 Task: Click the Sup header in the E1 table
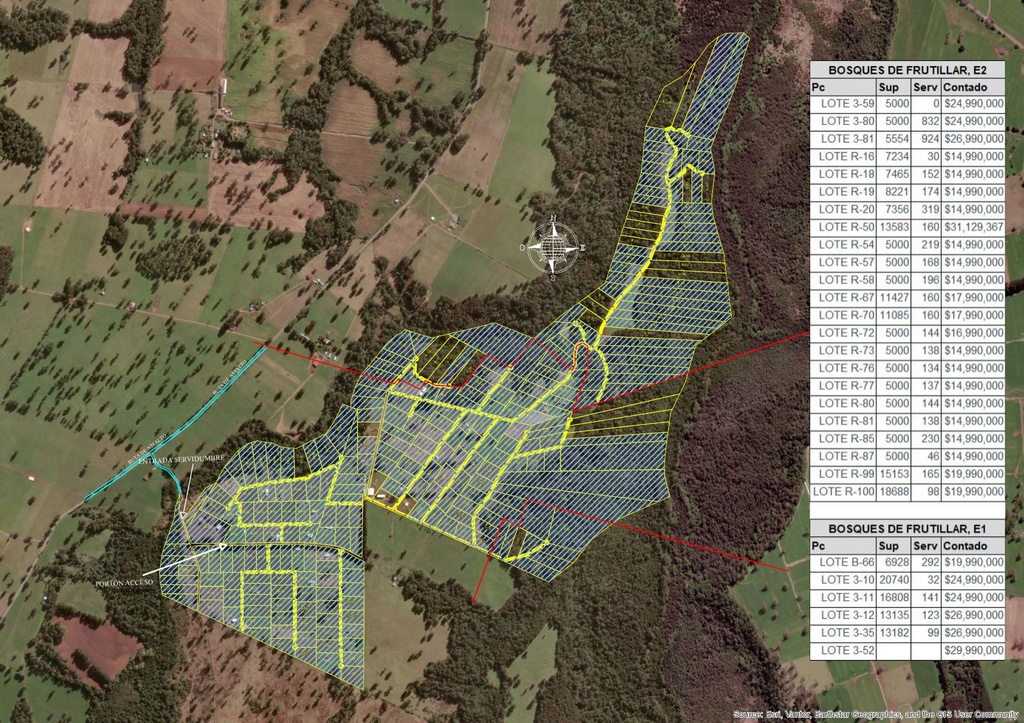pos(893,546)
